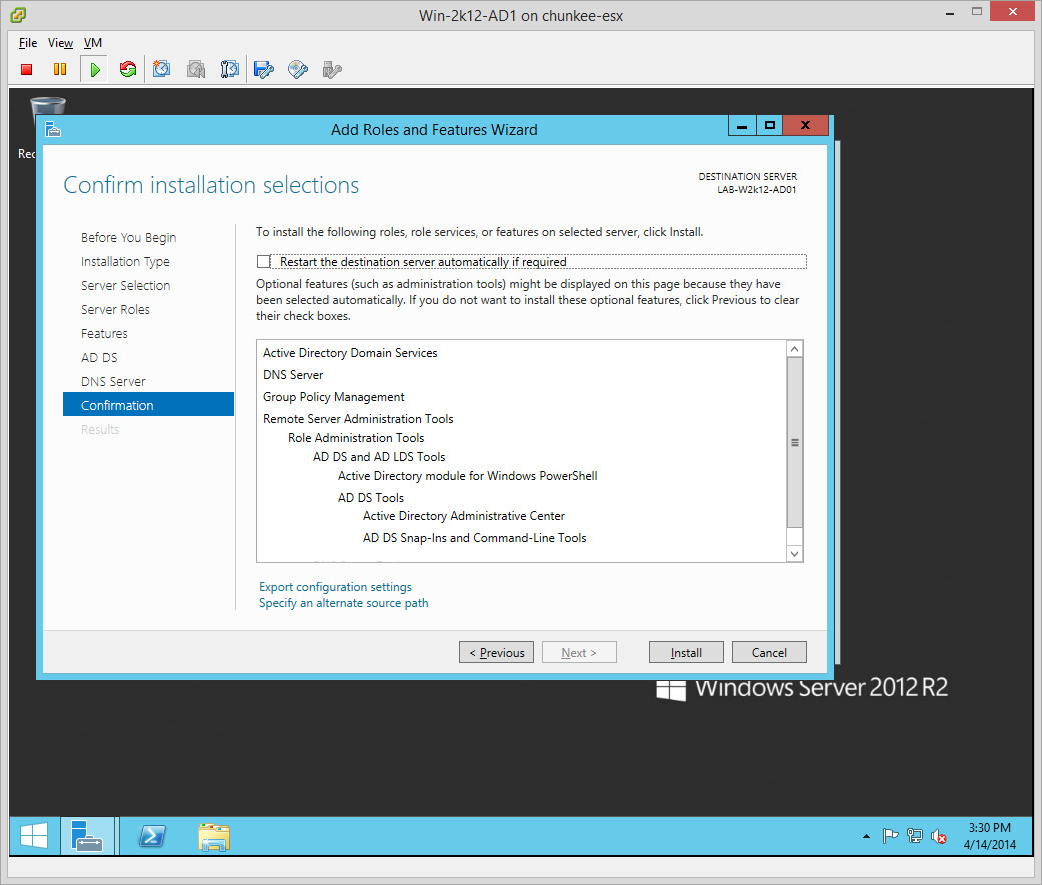
Task: Launch Windows PowerShell from the taskbar
Action: pos(152,836)
